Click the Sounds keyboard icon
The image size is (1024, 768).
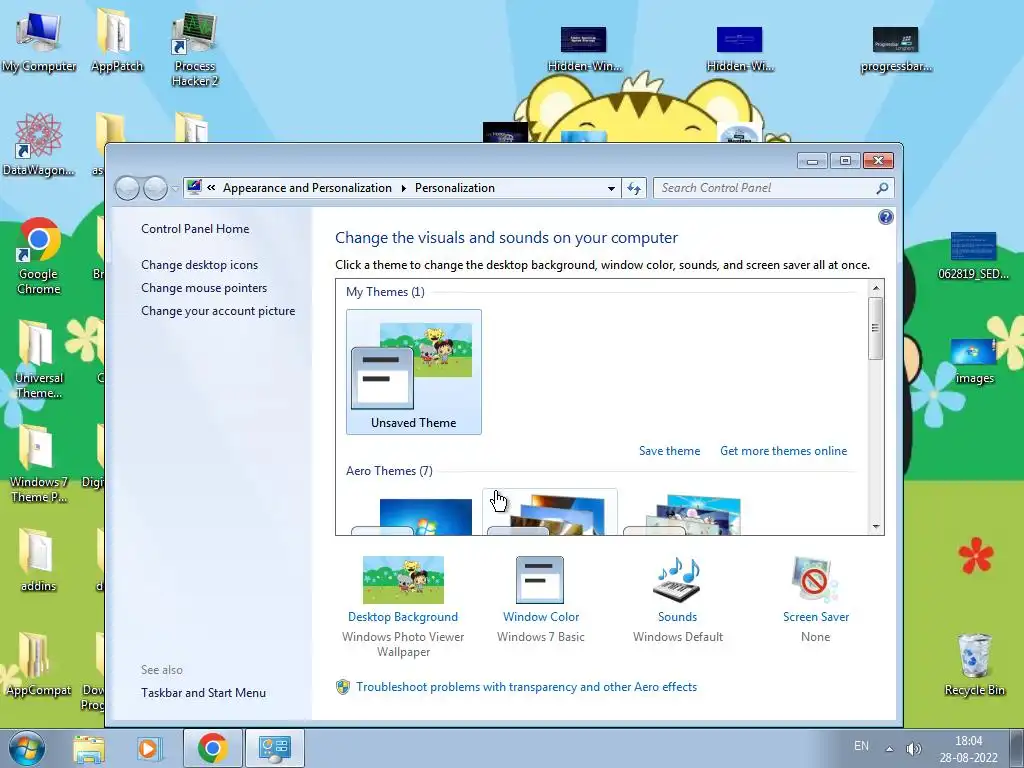click(x=677, y=580)
